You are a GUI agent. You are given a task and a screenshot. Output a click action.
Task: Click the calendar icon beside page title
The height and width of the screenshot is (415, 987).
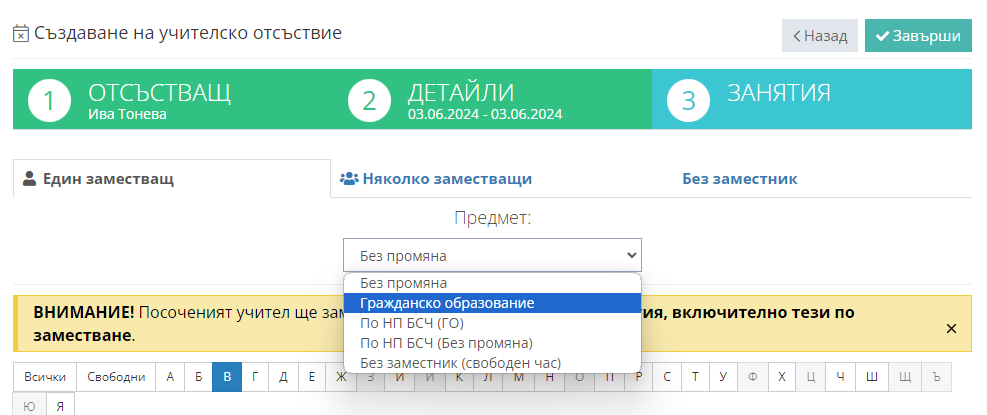(x=20, y=34)
